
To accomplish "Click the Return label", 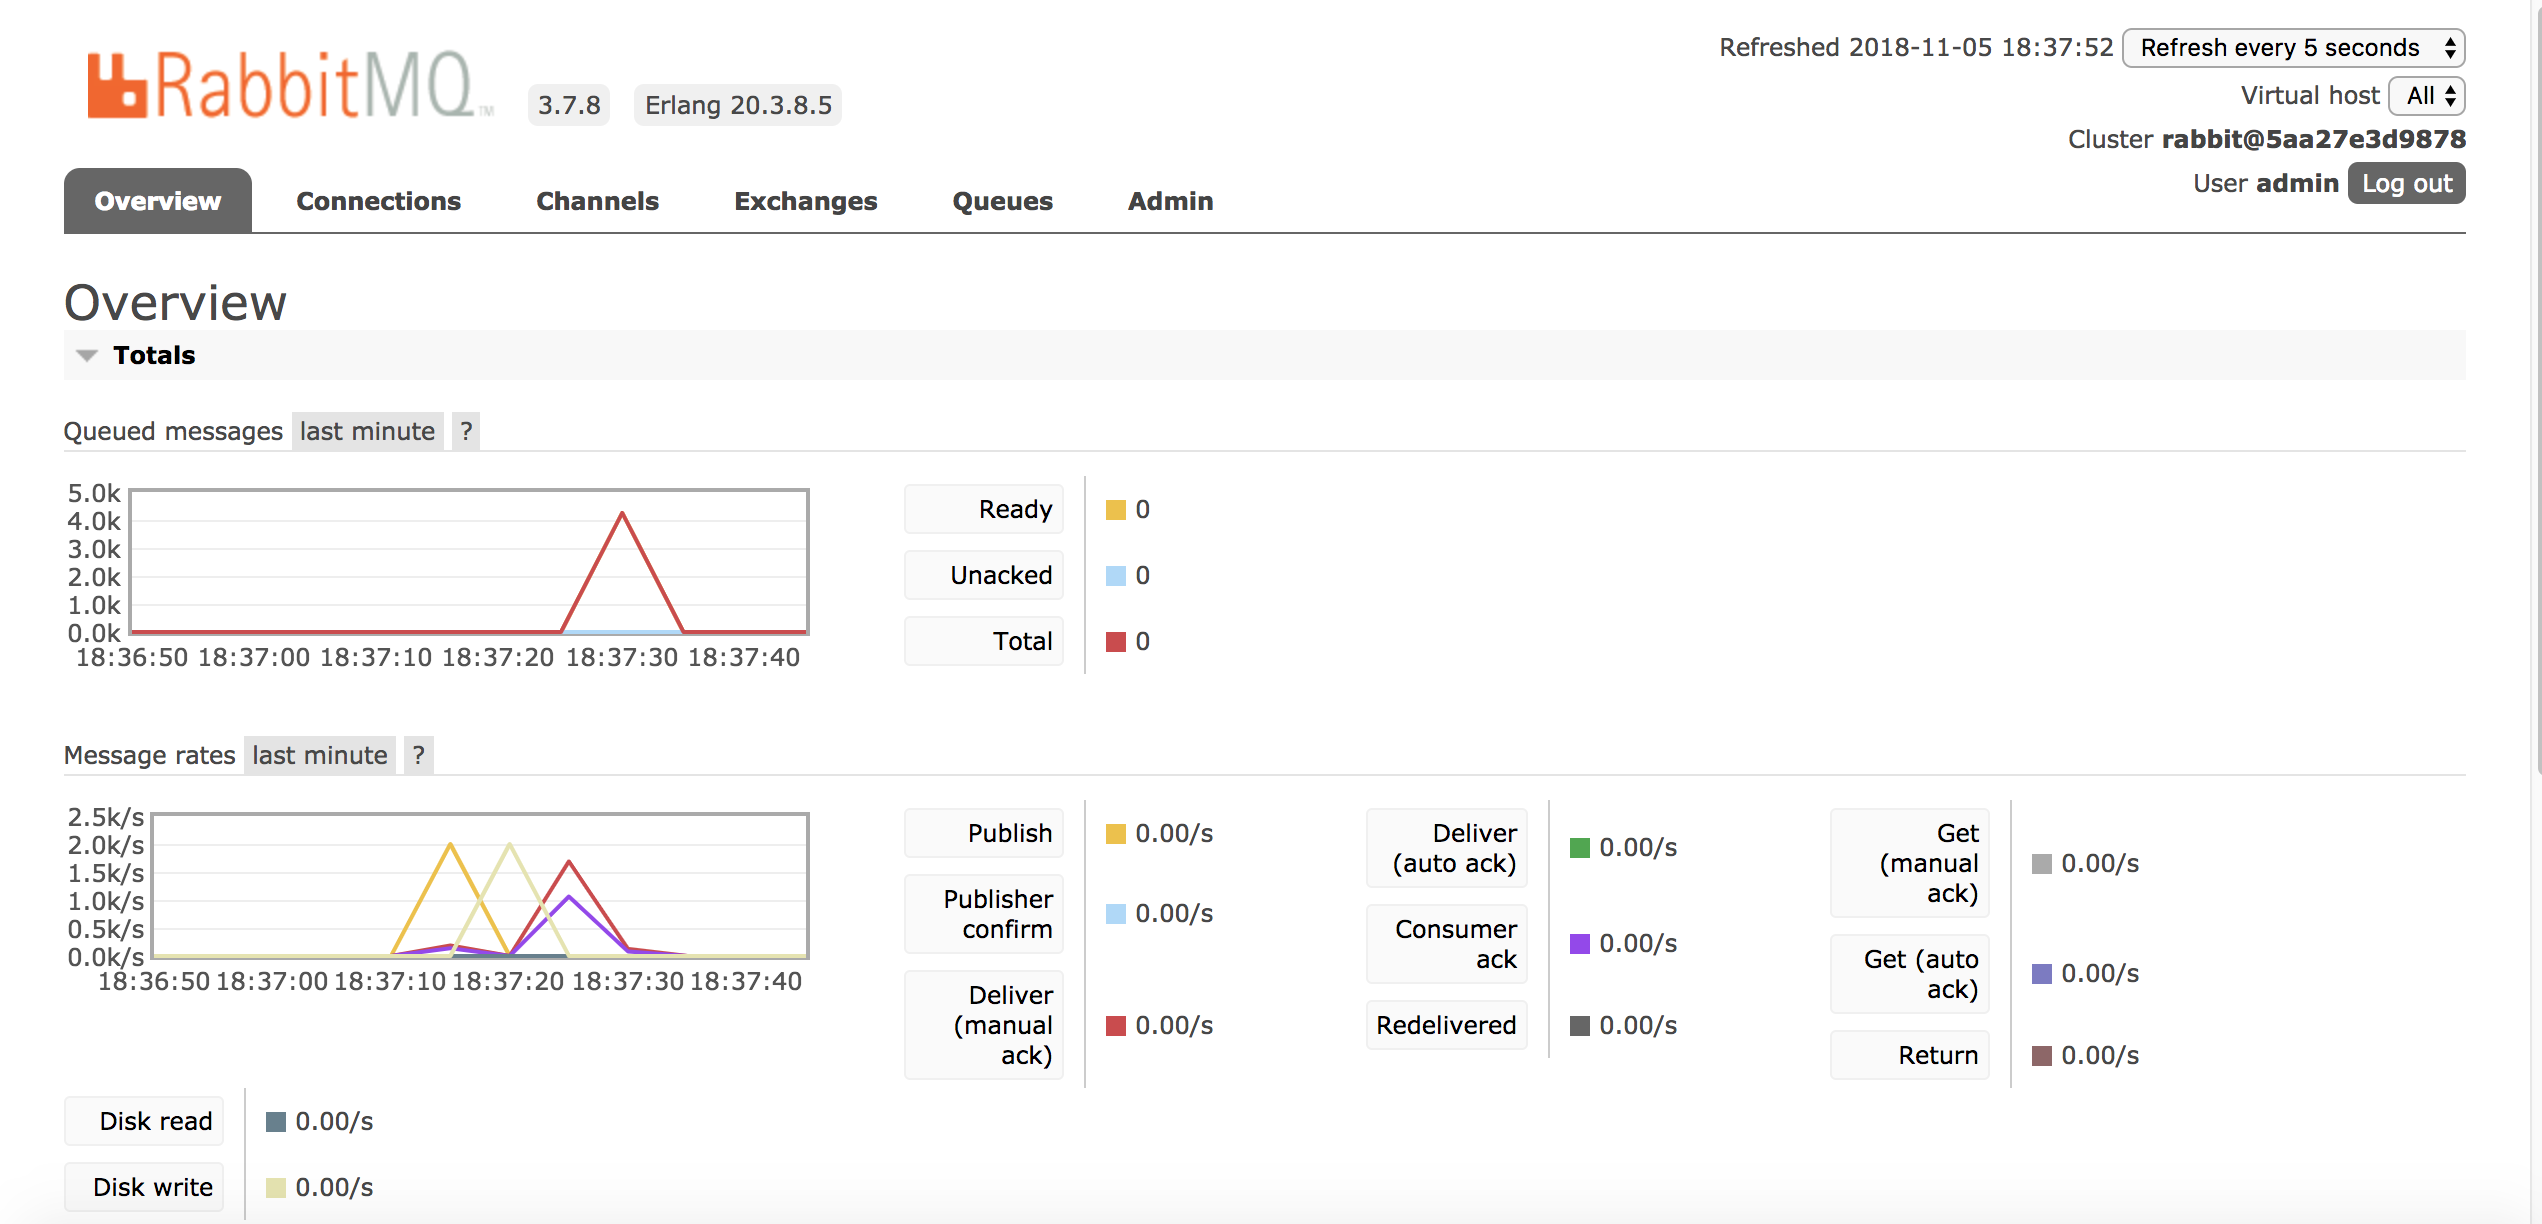I will (1910, 1055).
